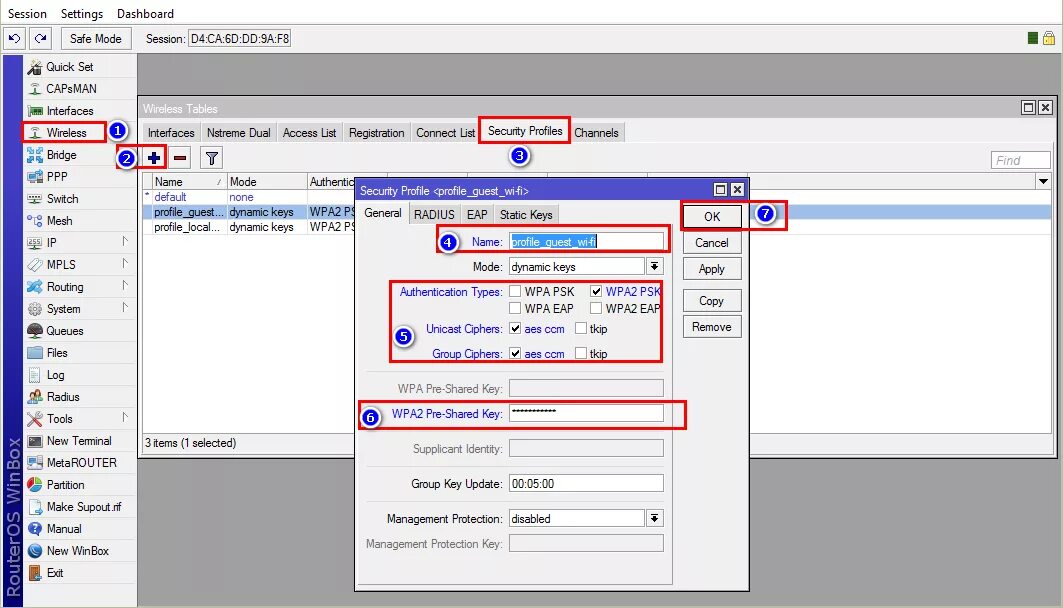
Task: Open Mesh in the sidebar
Action: [59, 220]
